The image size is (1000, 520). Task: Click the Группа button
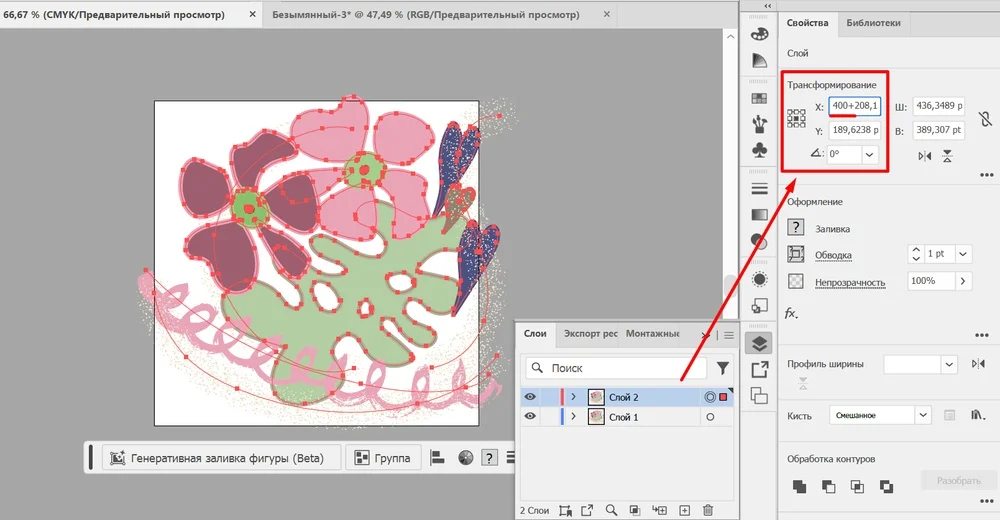(x=383, y=458)
